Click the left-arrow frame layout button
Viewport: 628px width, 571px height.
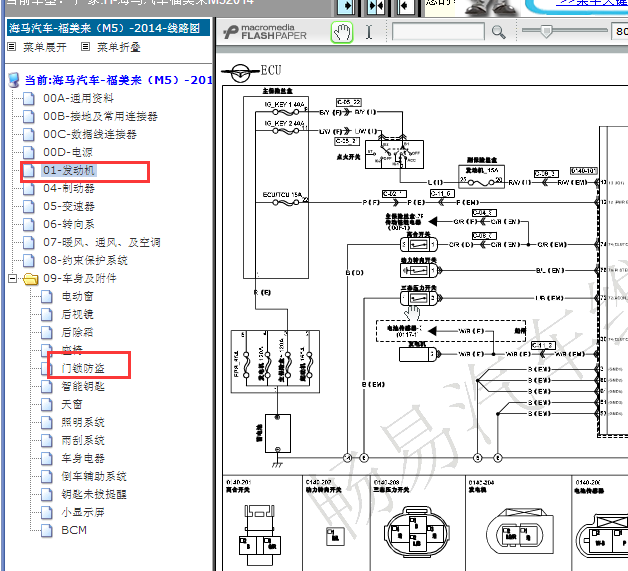click(x=405, y=6)
